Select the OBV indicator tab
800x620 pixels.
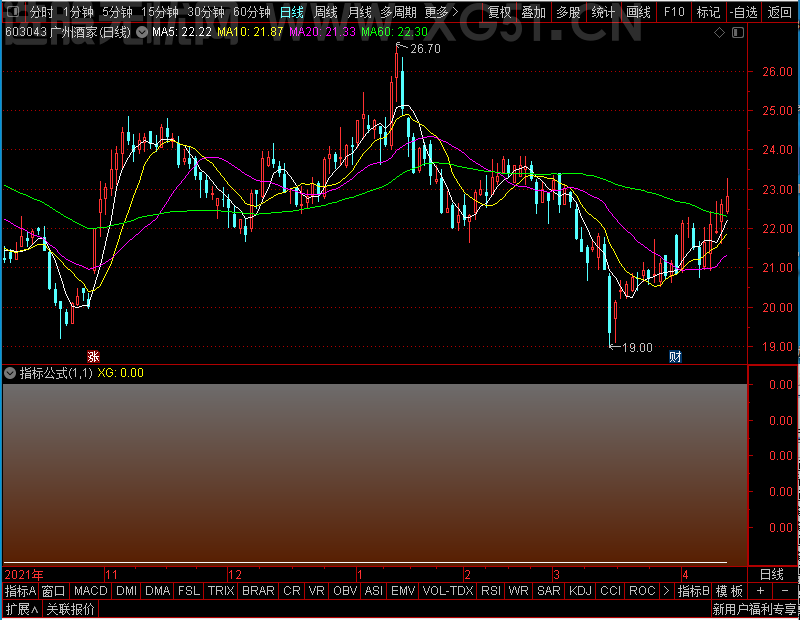point(345,591)
